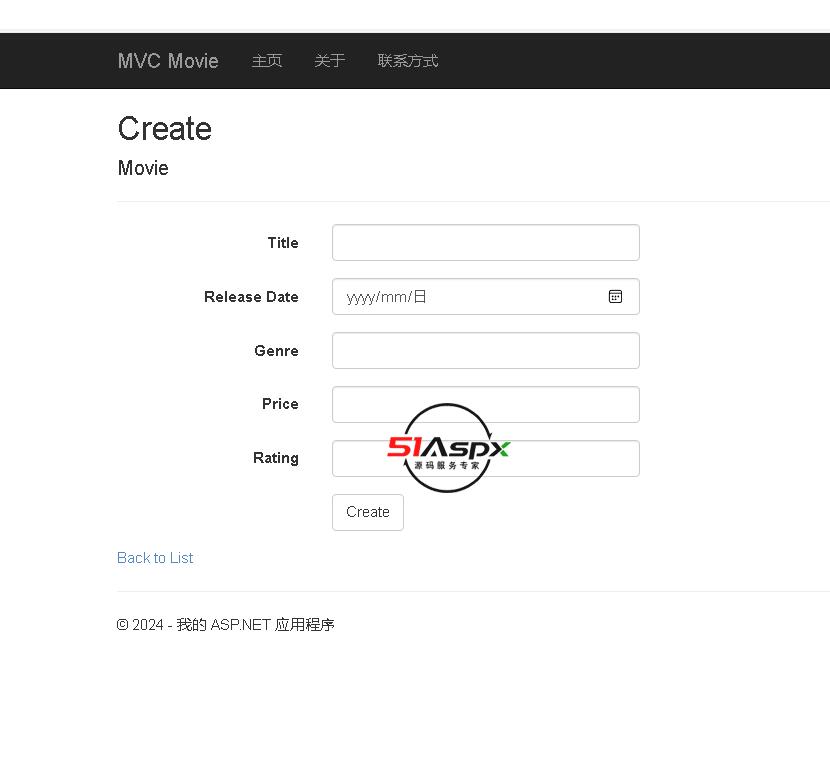This screenshot has height=764, width=830.
Task: Follow the Back to List link
Action: tap(155, 558)
